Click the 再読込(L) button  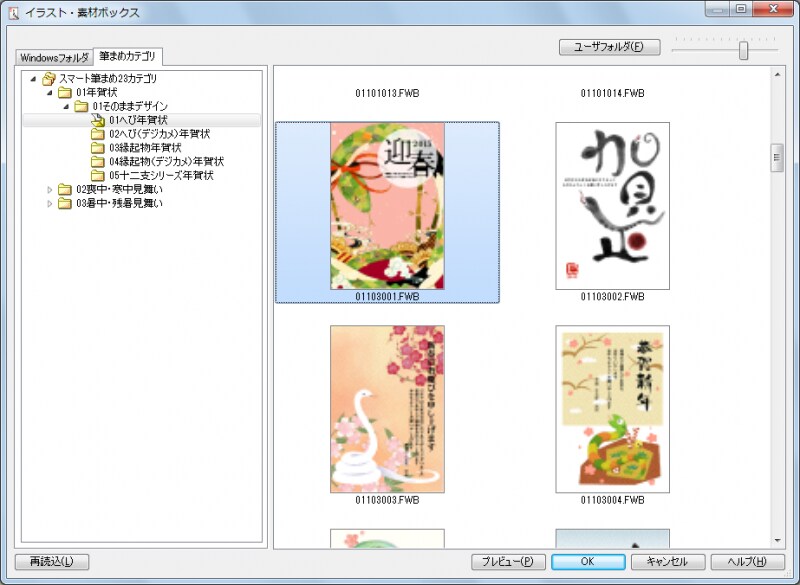pos(52,562)
